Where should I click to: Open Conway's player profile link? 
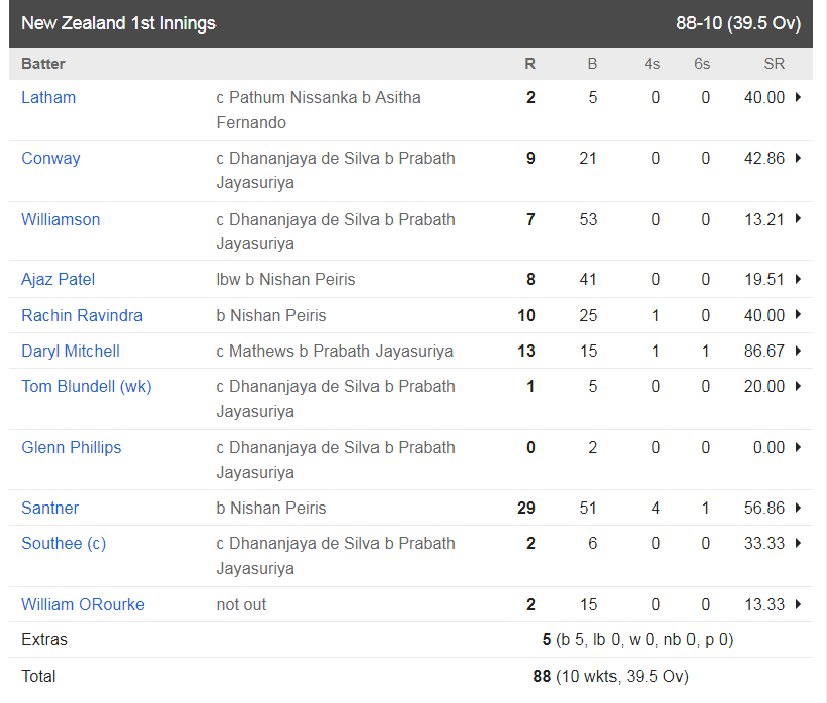(51, 159)
